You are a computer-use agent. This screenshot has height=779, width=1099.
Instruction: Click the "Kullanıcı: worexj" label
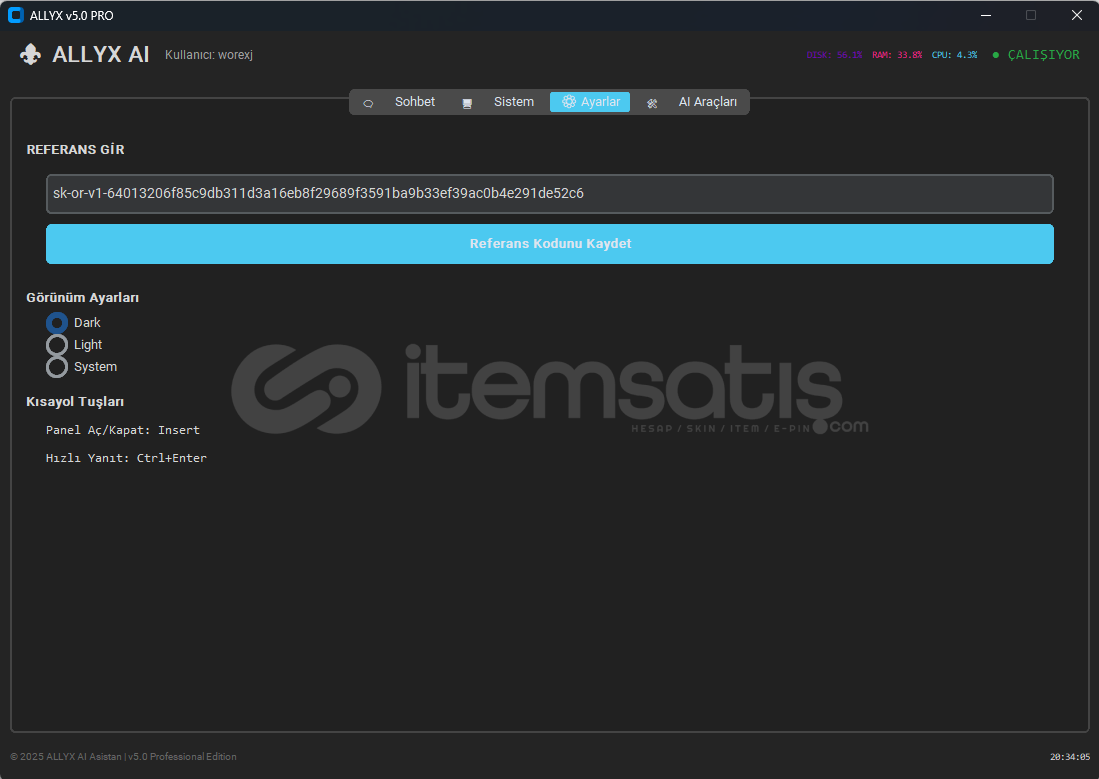coord(209,55)
